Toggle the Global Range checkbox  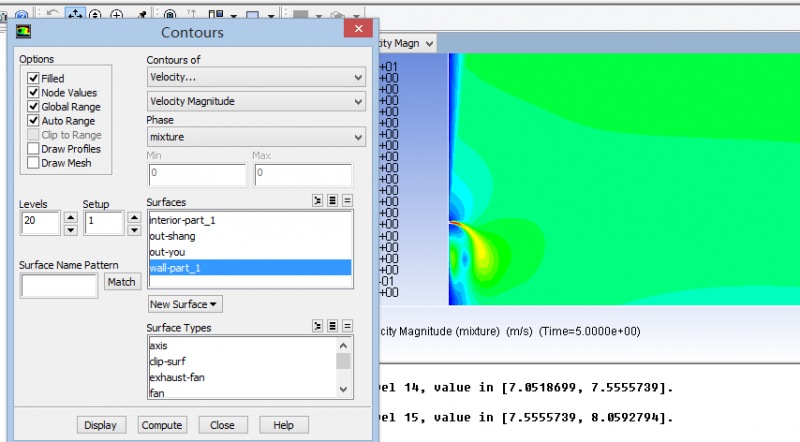point(33,106)
